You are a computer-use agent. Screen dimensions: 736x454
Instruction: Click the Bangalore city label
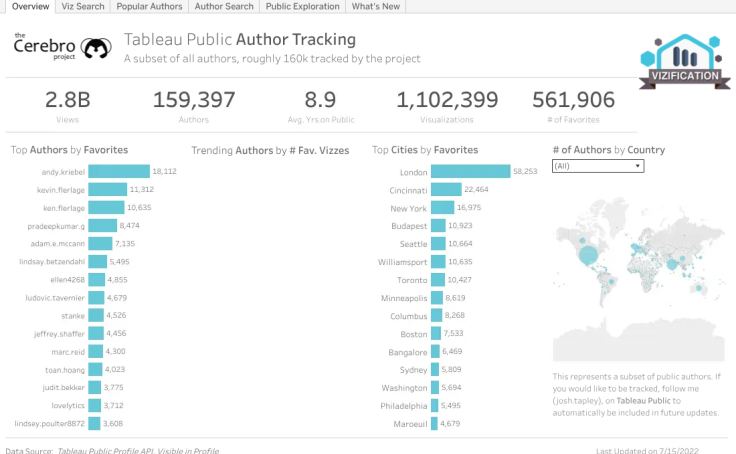point(407,352)
